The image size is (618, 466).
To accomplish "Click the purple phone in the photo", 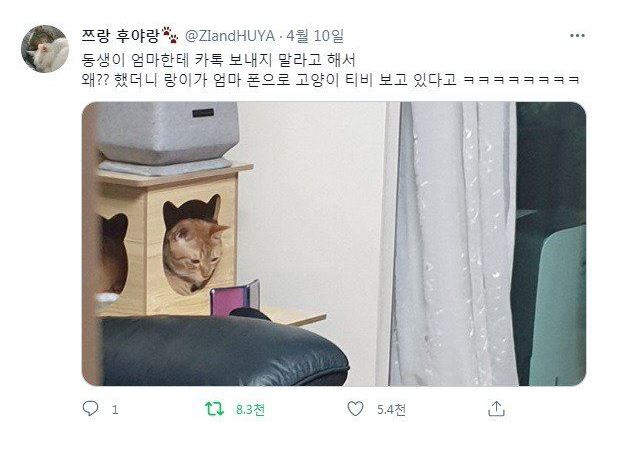I will tap(235, 297).
